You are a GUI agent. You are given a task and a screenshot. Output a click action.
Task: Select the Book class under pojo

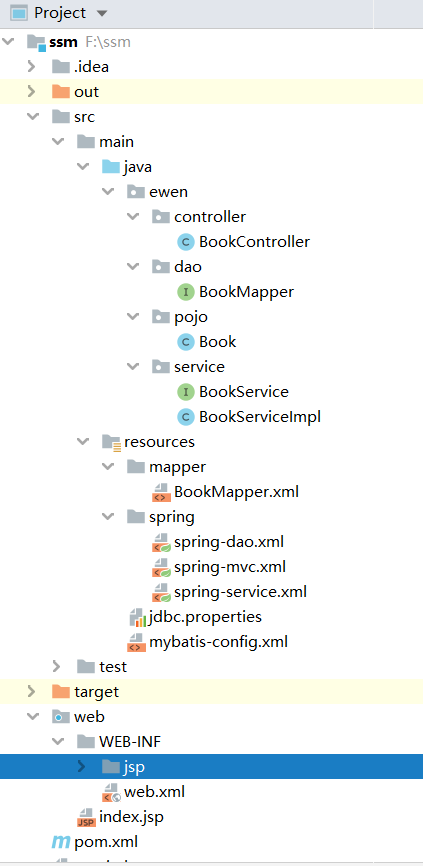(x=218, y=342)
